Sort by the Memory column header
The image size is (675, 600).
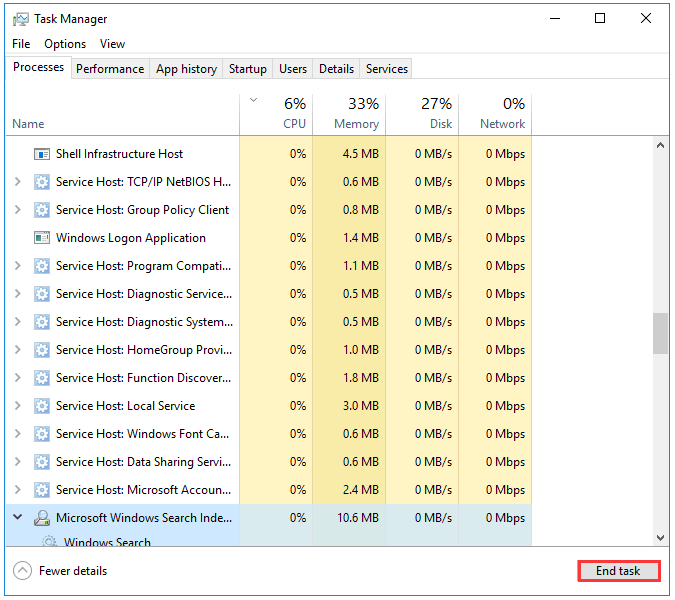[349, 114]
